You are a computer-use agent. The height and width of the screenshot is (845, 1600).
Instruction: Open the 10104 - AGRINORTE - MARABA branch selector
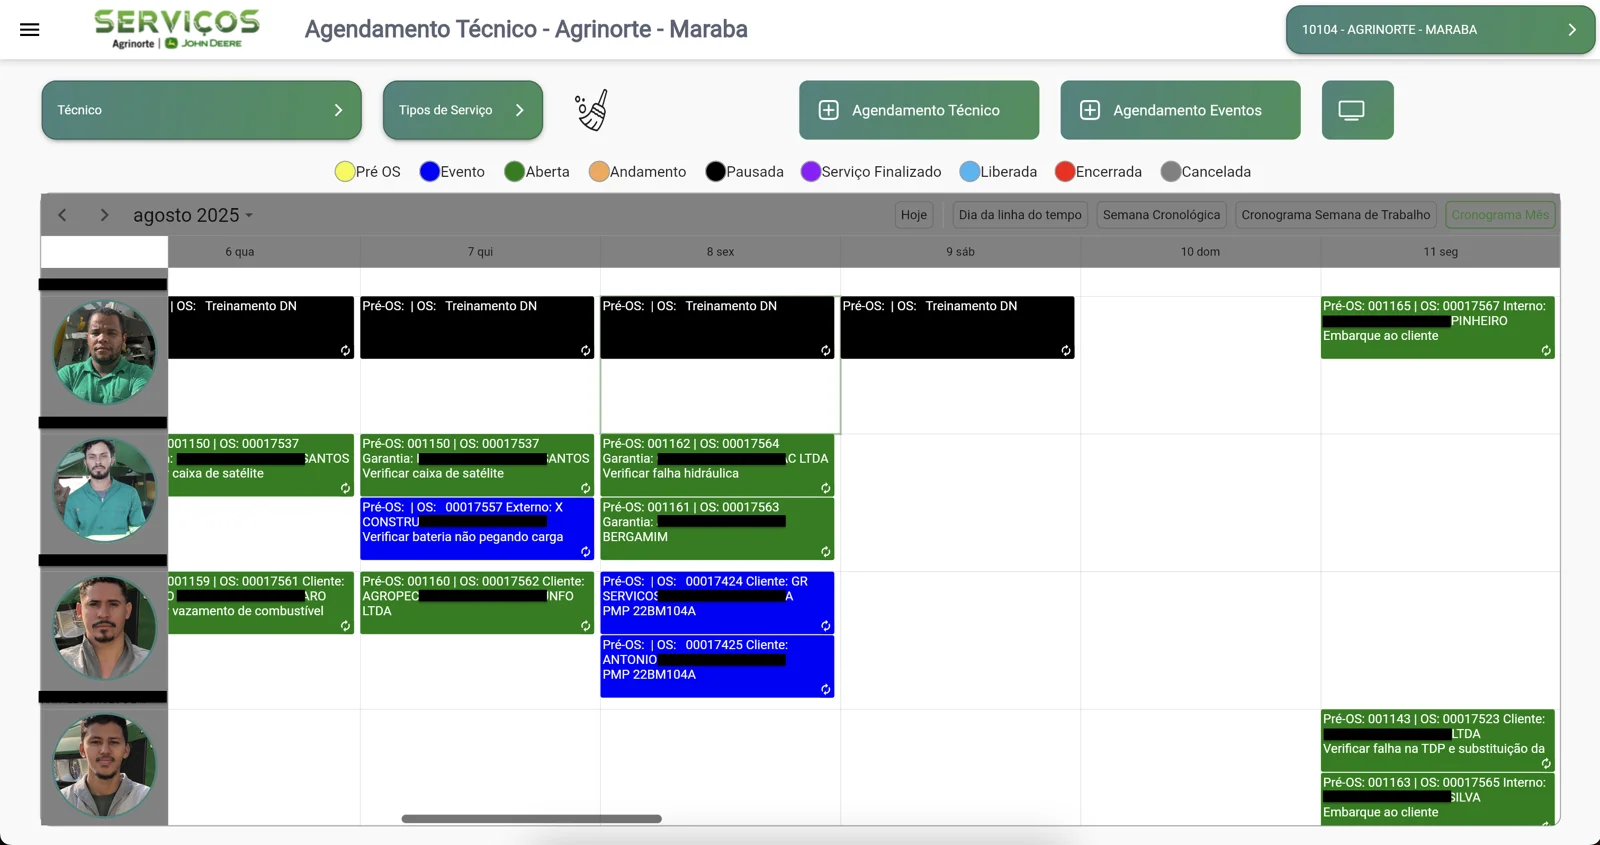pyautogui.click(x=1440, y=30)
